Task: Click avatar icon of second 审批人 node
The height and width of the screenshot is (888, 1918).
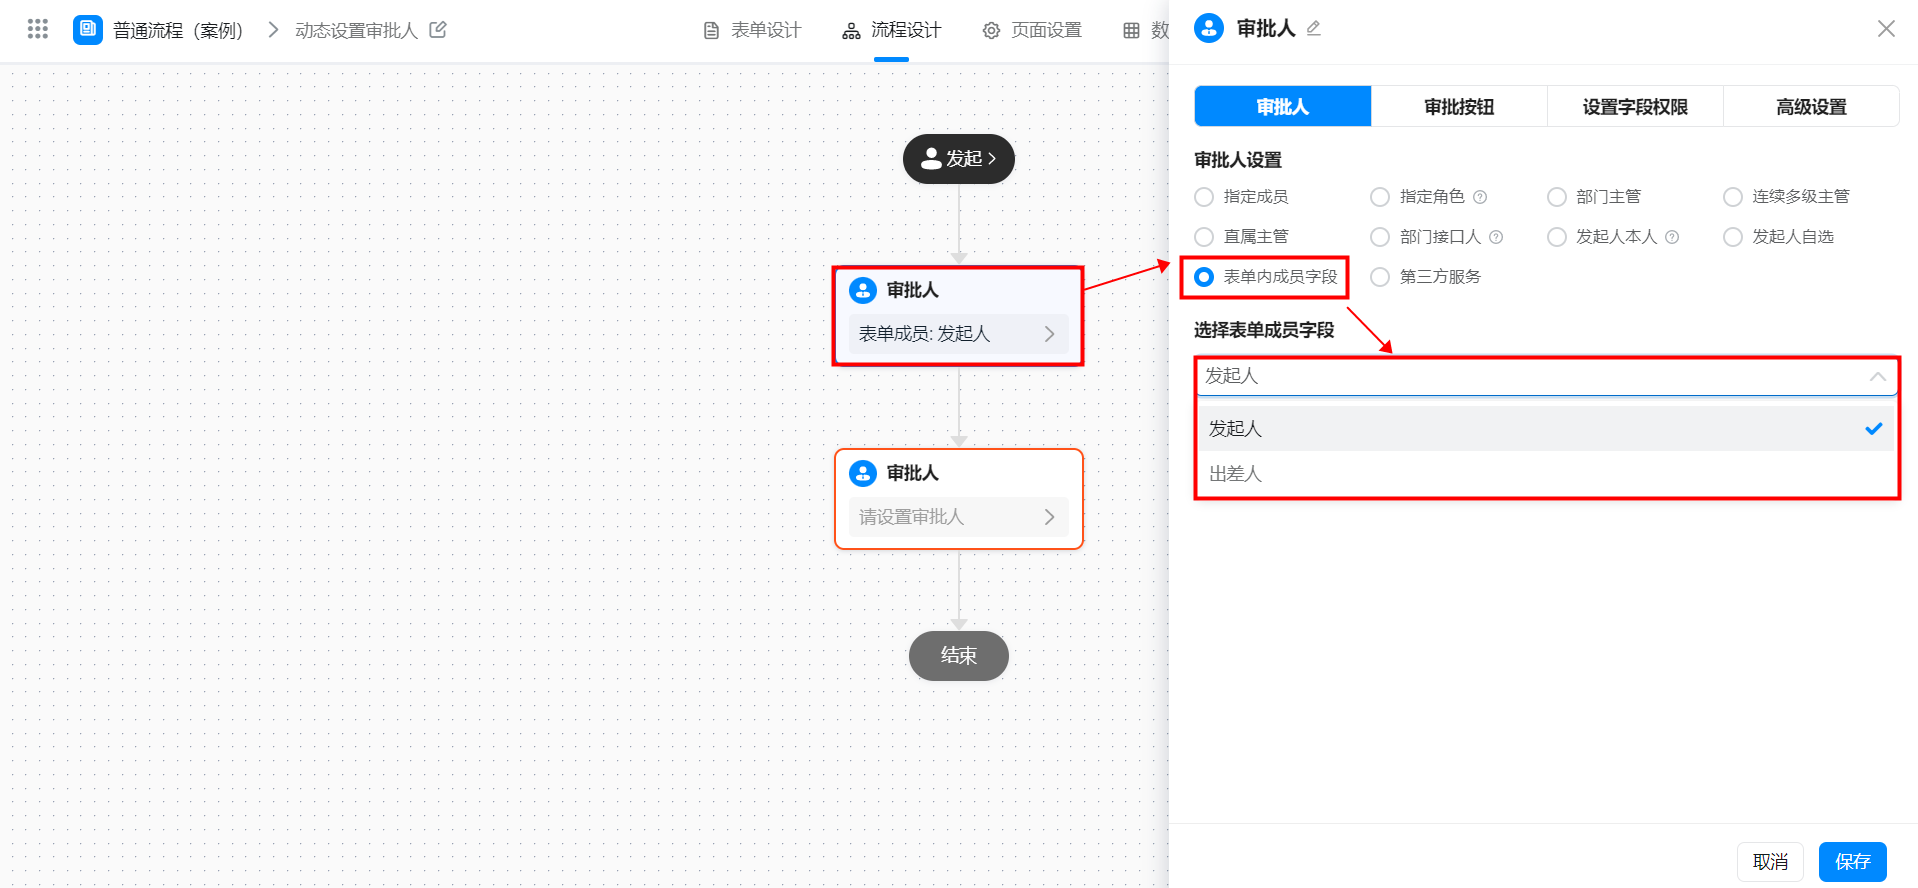Action: [x=863, y=473]
